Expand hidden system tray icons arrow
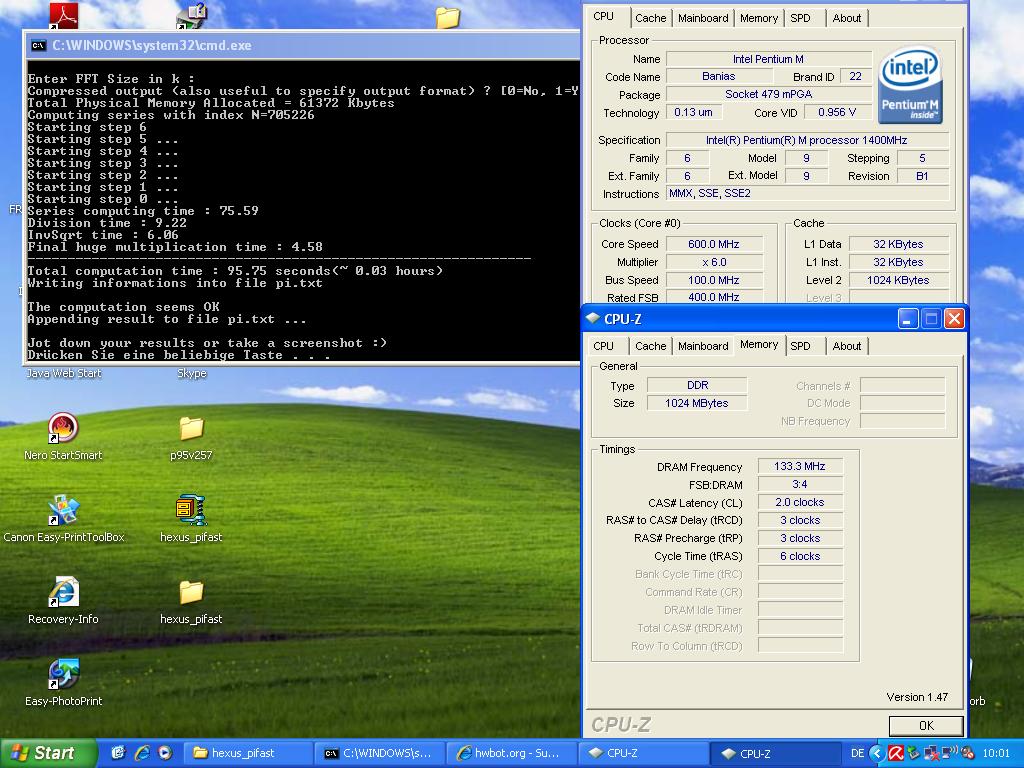The width and height of the screenshot is (1024, 768). (x=877, y=753)
